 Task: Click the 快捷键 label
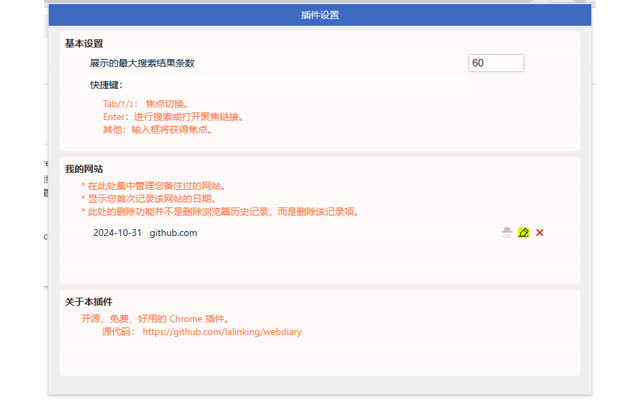click(x=106, y=85)
